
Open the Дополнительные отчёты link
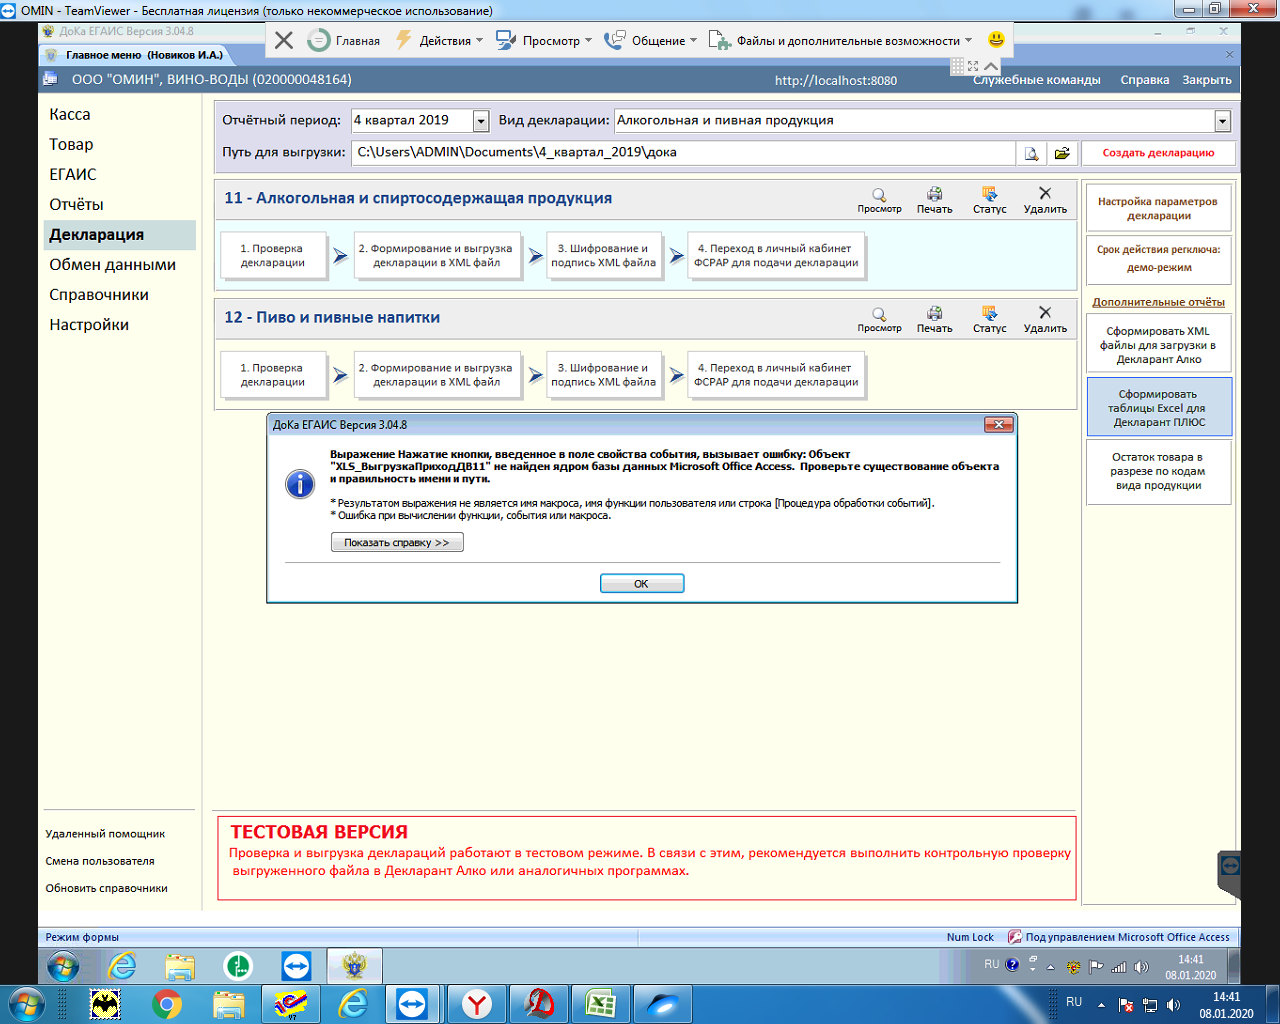[1158, 302]
